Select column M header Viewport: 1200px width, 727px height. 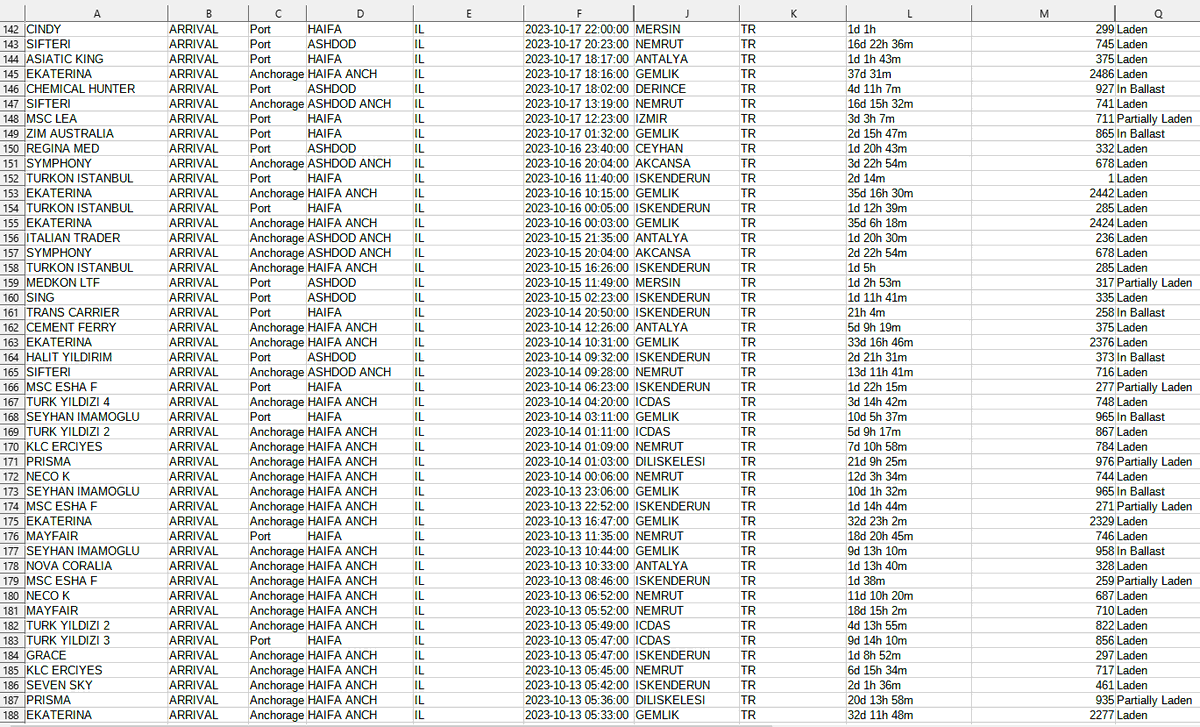click(x=1044, y=13)
